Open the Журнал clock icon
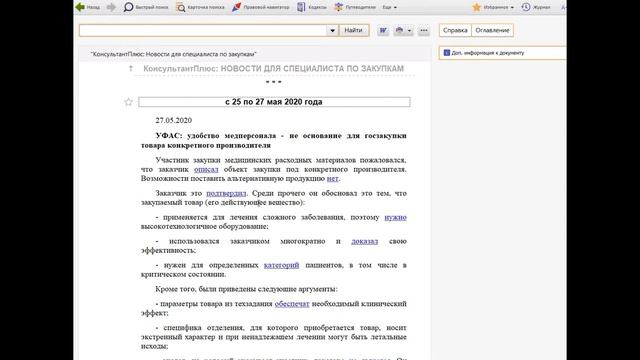 [526, 7]
